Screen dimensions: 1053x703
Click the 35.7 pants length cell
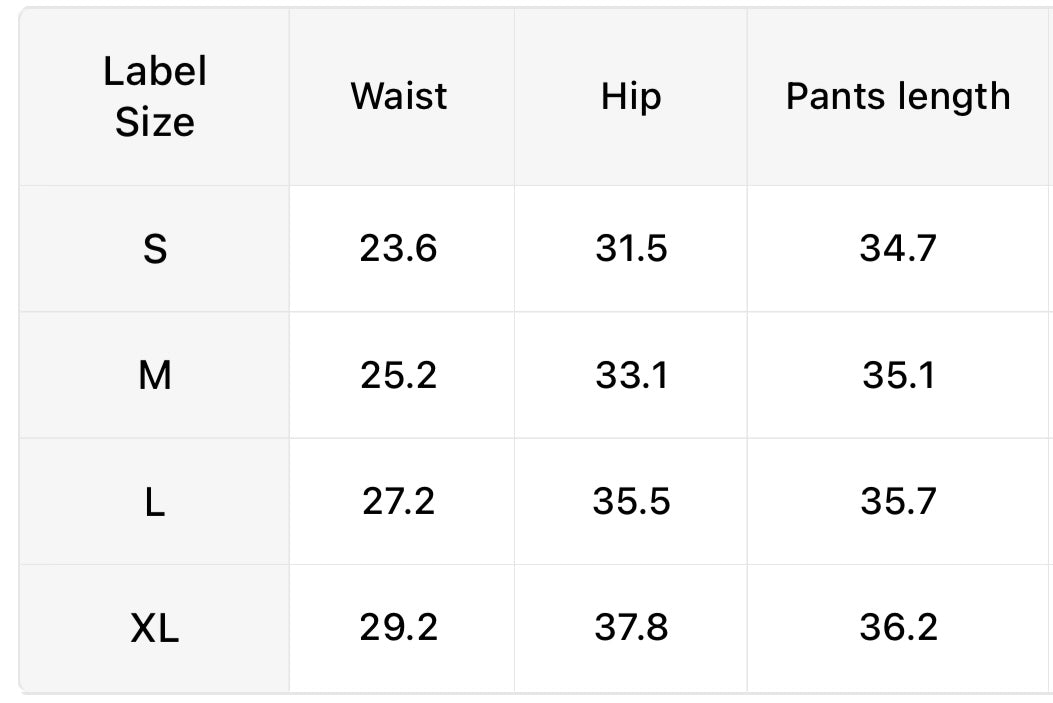[898, 501]
